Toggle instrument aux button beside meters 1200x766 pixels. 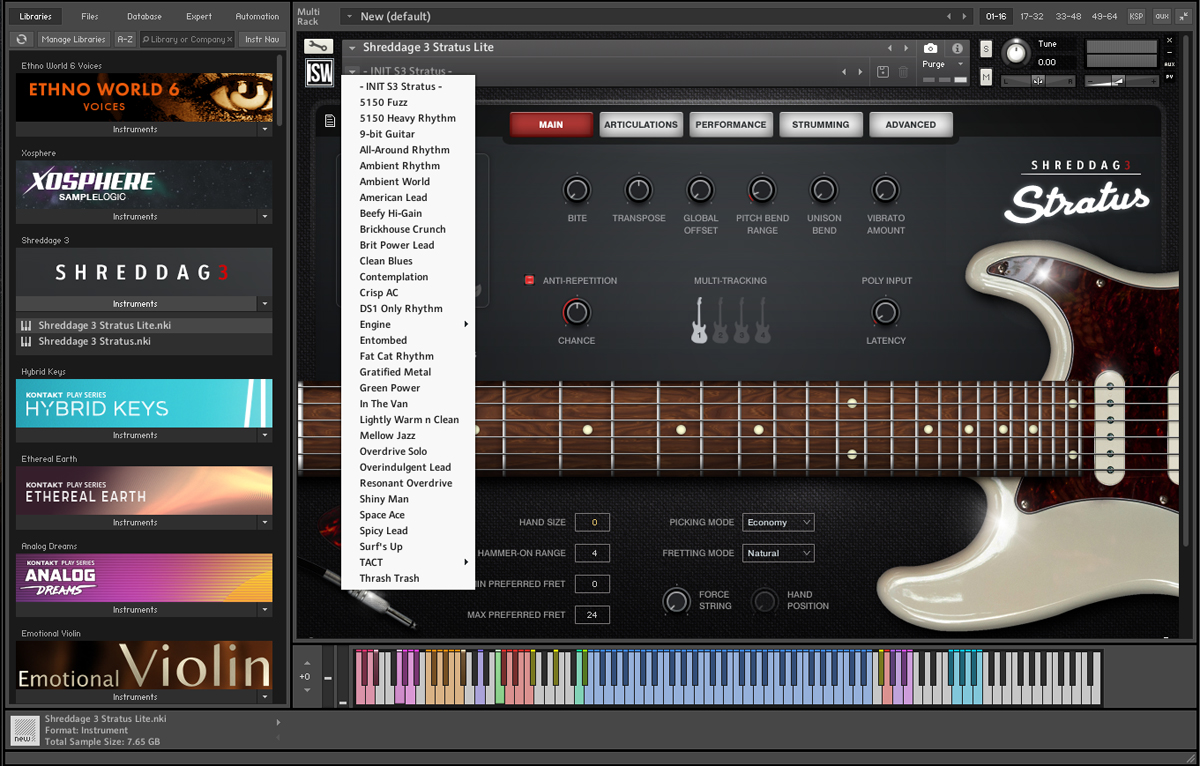point(1170,63)
